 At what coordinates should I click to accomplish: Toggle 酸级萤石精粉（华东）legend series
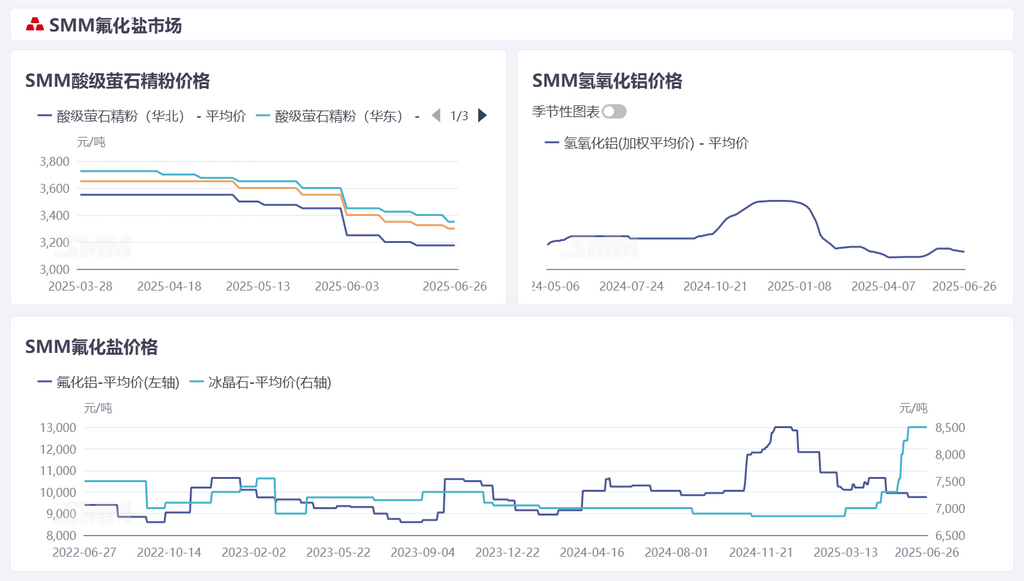338,116
